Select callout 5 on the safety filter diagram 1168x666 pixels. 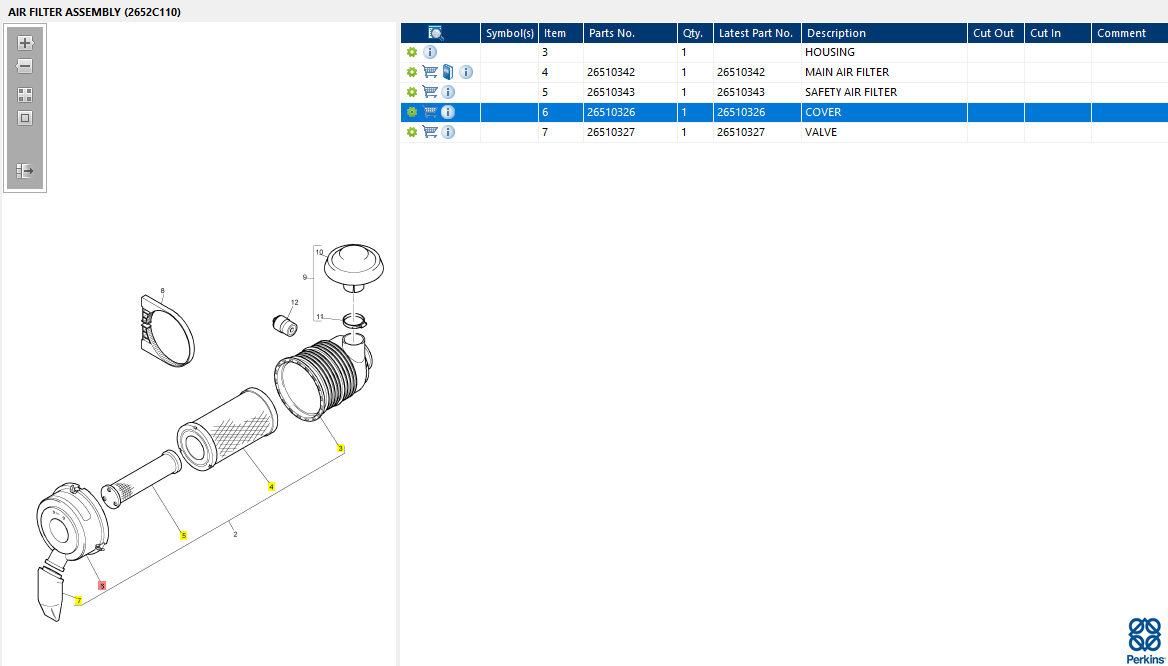(x=183, y=535)
